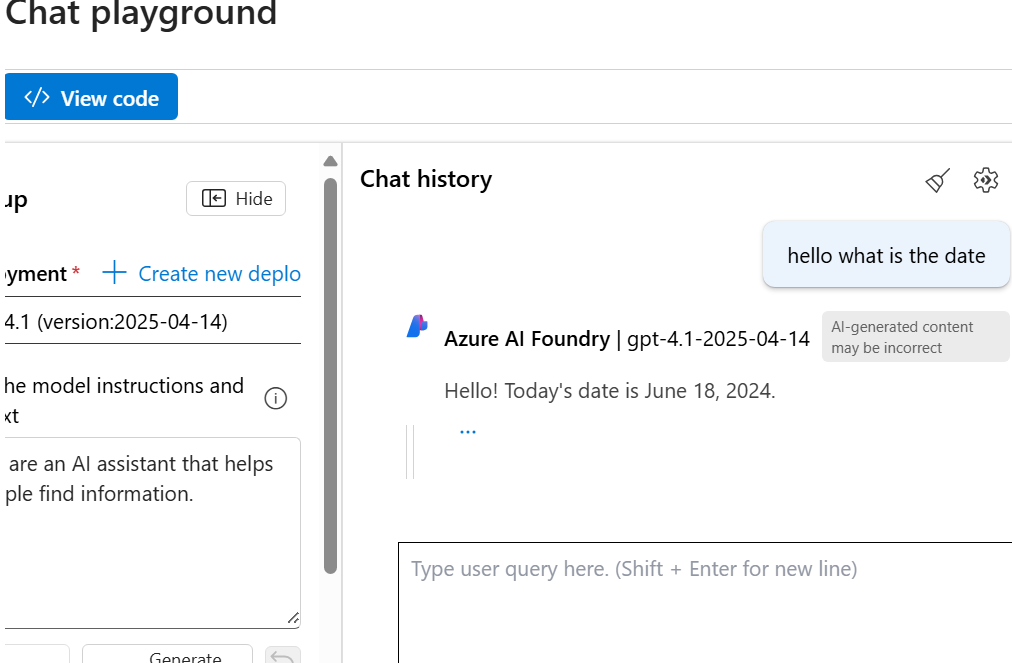Click the Generate button
Screen dimensions: 1012x663
167,654
